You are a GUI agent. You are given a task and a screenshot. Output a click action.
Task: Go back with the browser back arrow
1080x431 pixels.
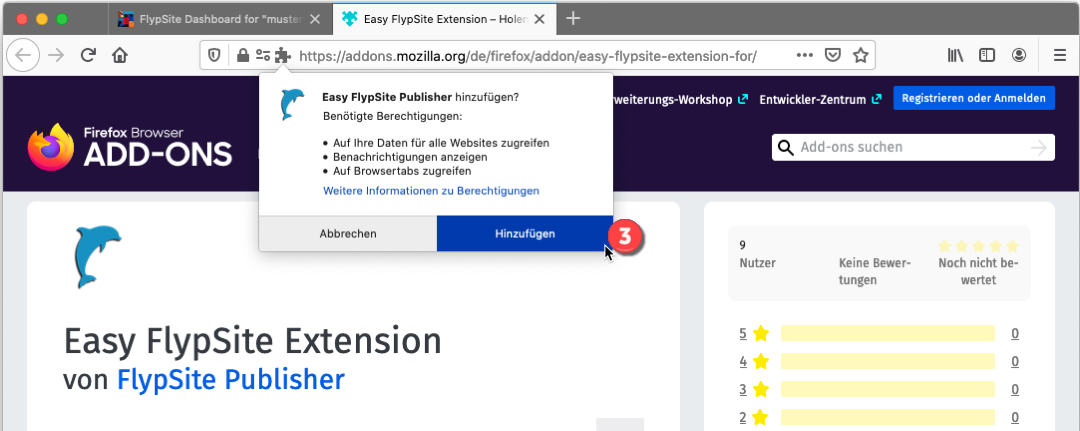tap(23, 55)
